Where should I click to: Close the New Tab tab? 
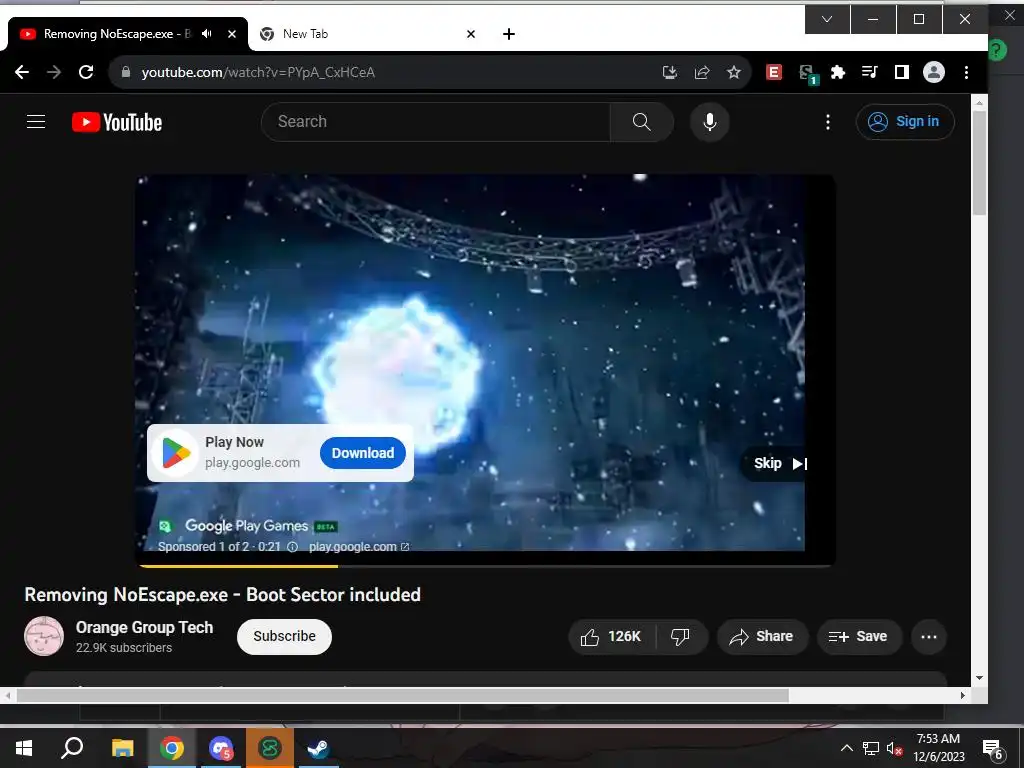pos(471,34)
